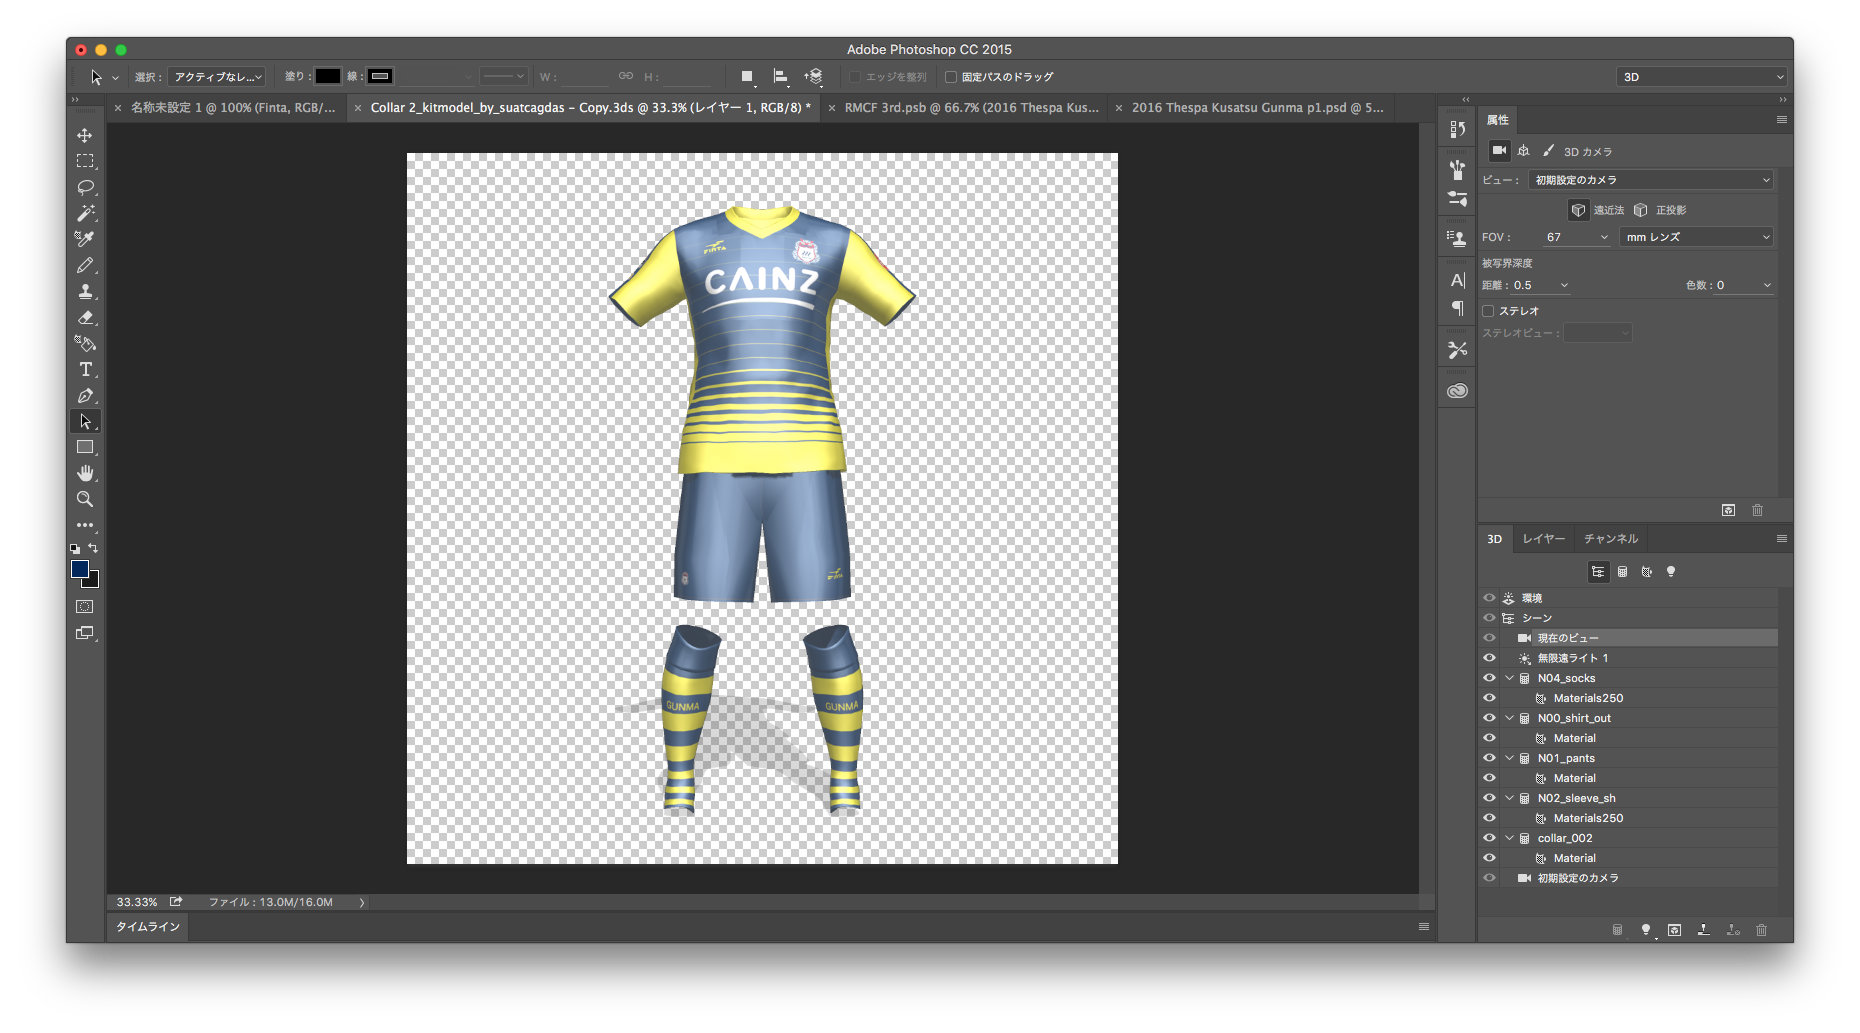Collapse the collar_002 tree node
The width and height of the screenshot is (1860, 1033).
1509,838
